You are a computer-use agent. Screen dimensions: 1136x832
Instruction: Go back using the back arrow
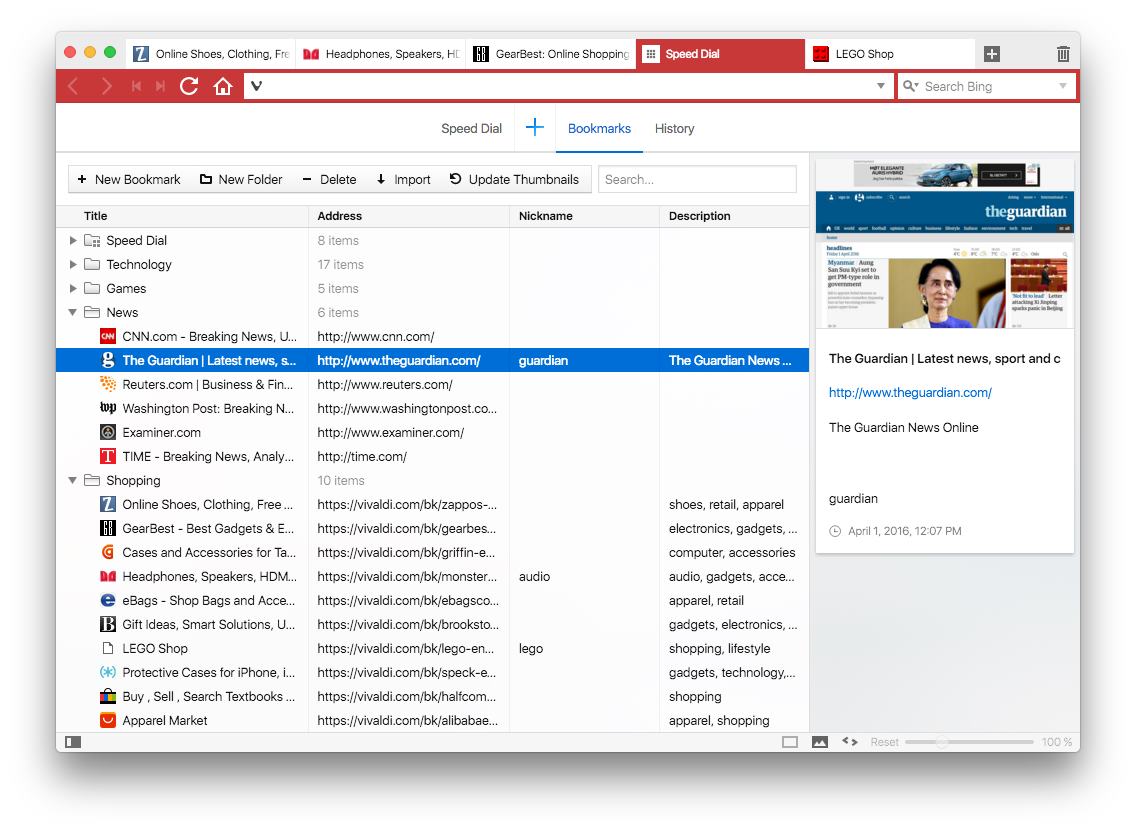(x=73, y=87)
